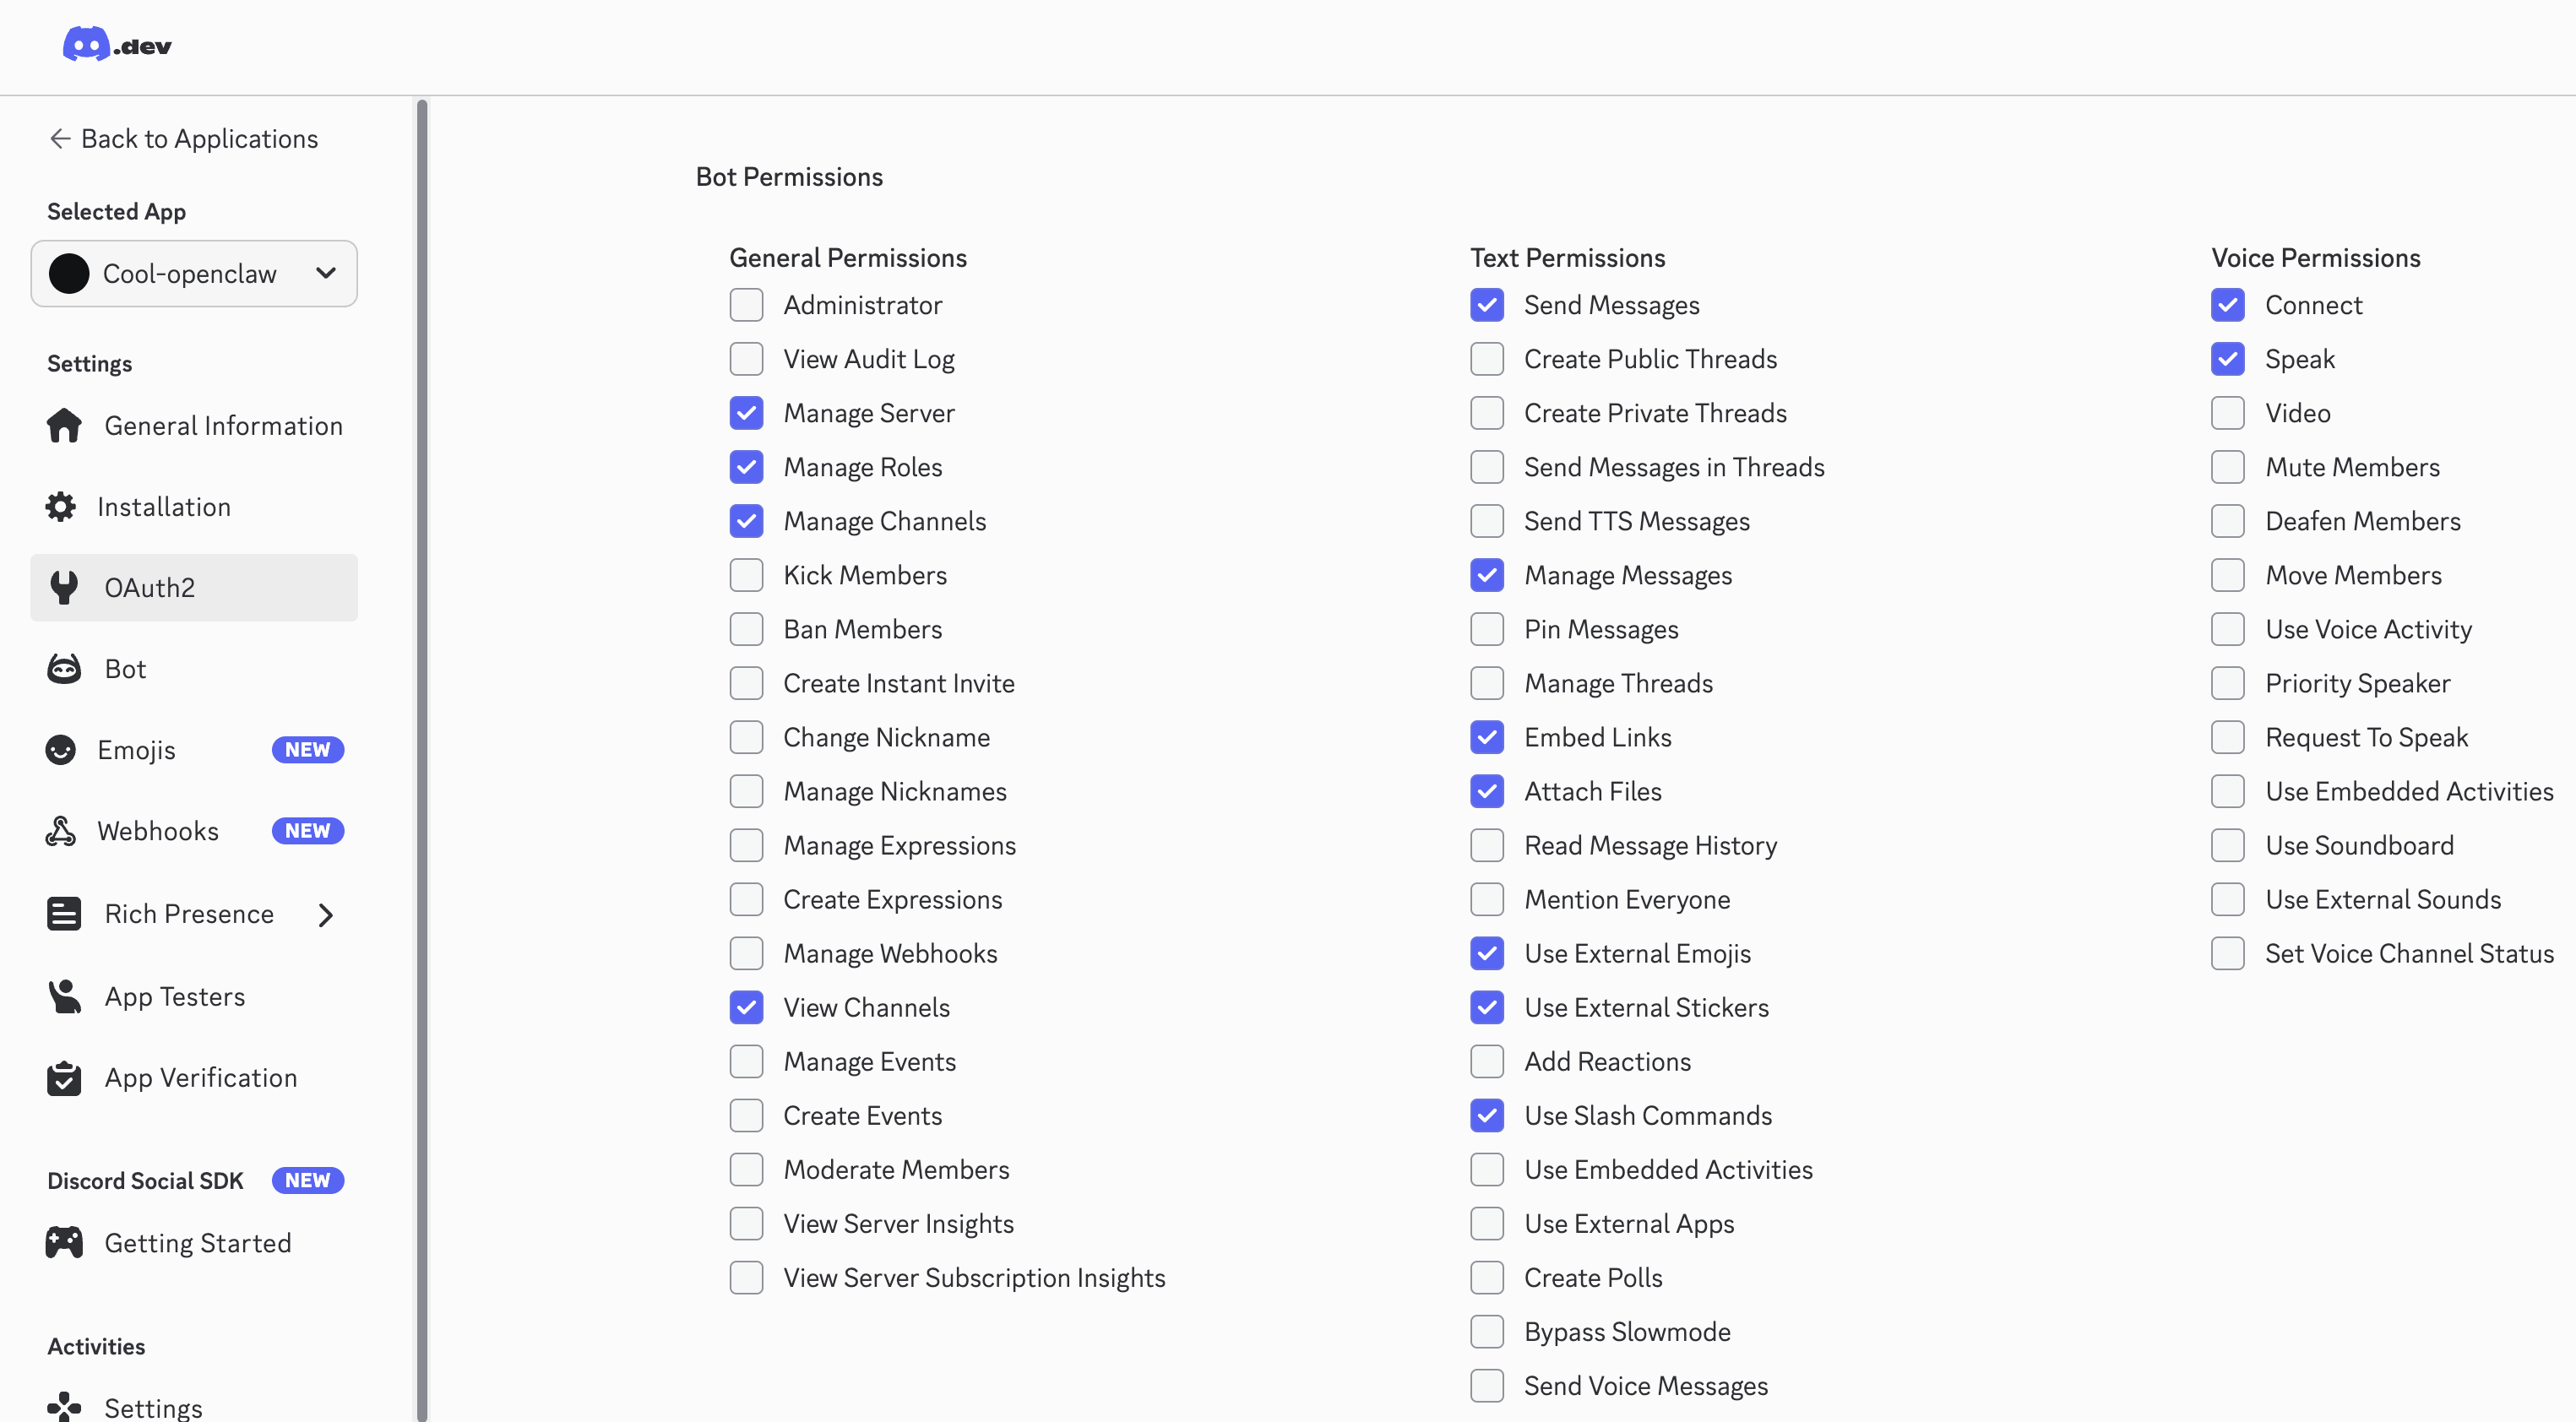
Task: Click the sidebar scrollbar
Action: click(421, 700)
